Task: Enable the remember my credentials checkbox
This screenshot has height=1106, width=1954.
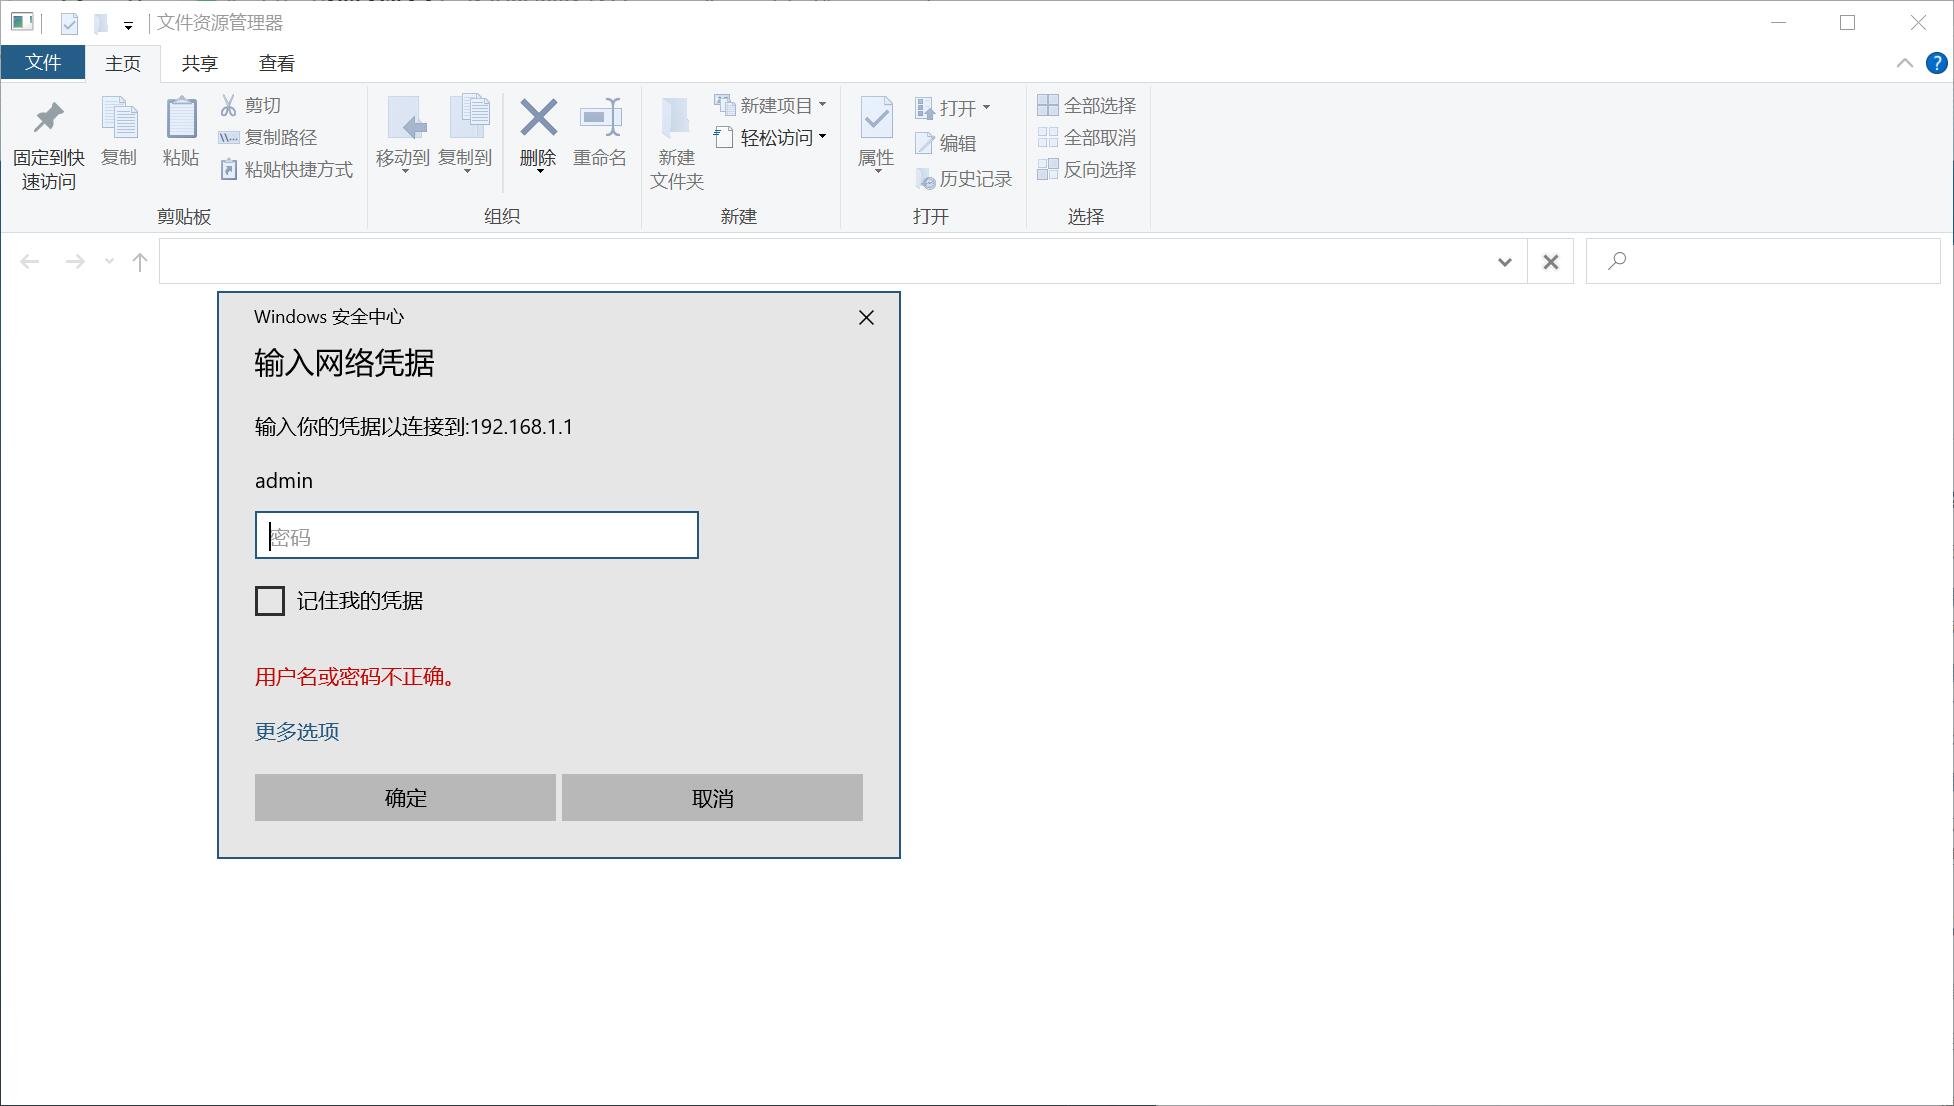Action: coord(270,601)
